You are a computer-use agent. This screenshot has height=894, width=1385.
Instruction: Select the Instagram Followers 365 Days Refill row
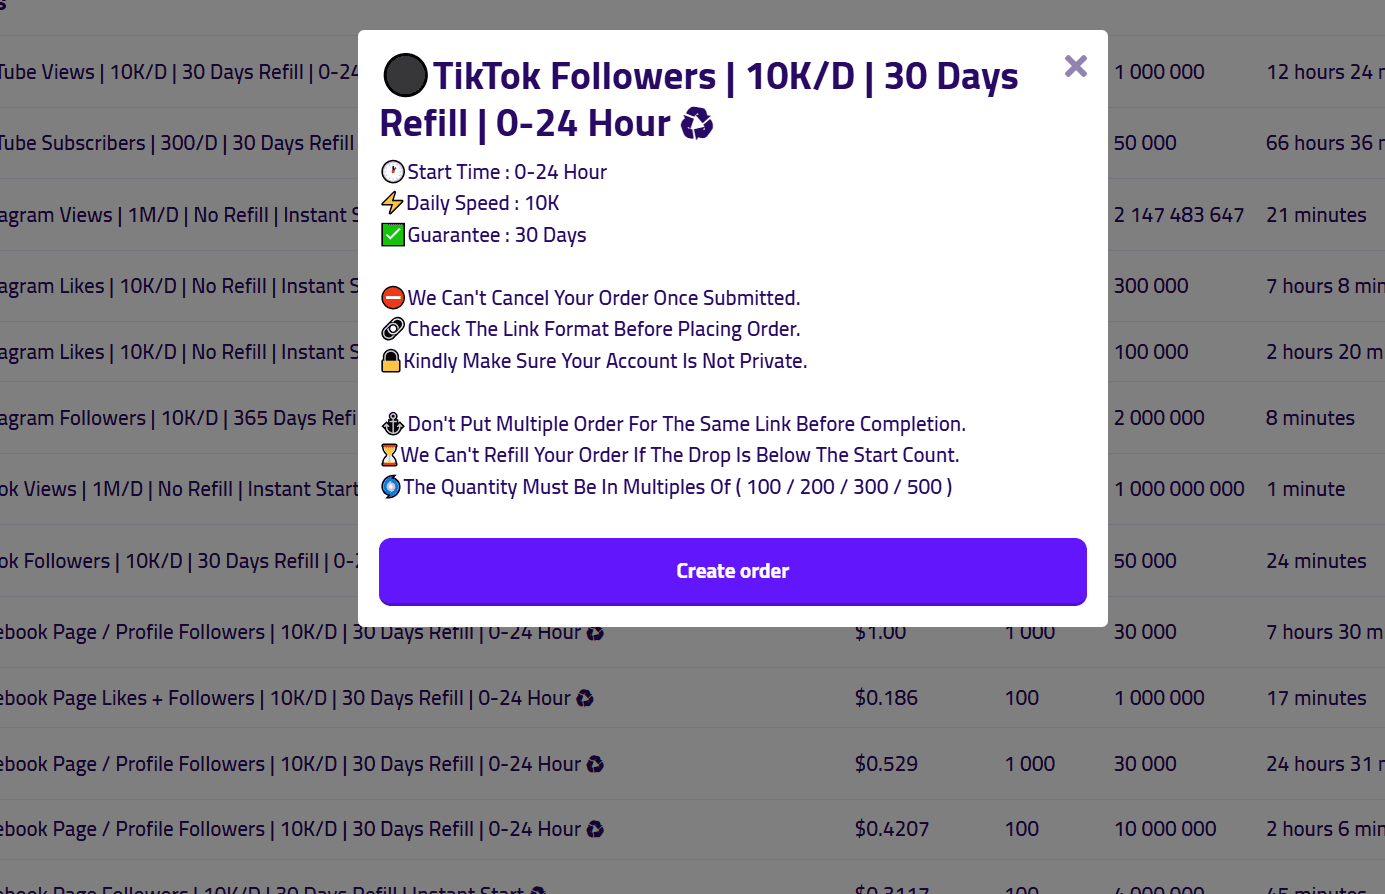(179, 418)
